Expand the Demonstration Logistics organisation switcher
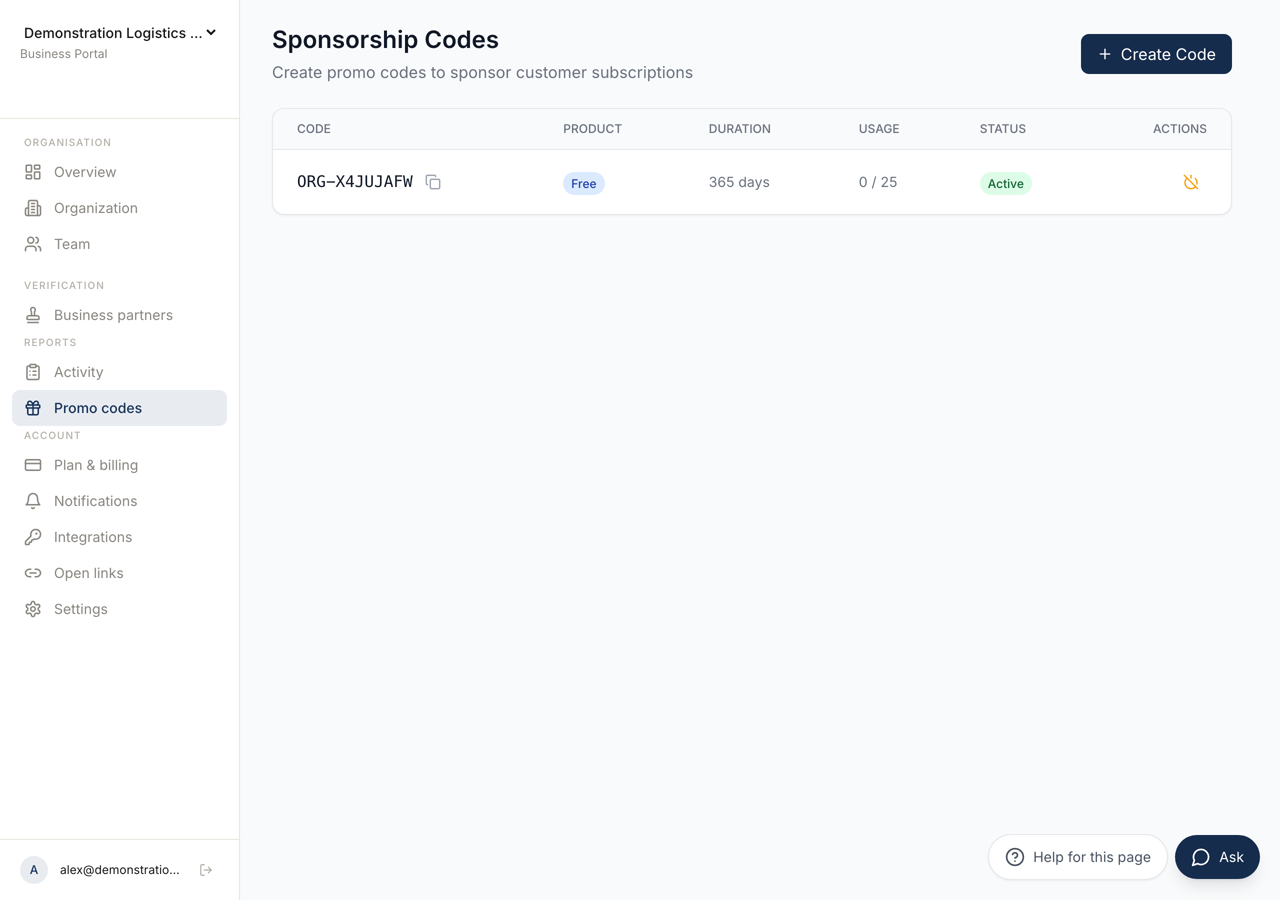Viewport: 1280px width, 900px height. [120, 33]
